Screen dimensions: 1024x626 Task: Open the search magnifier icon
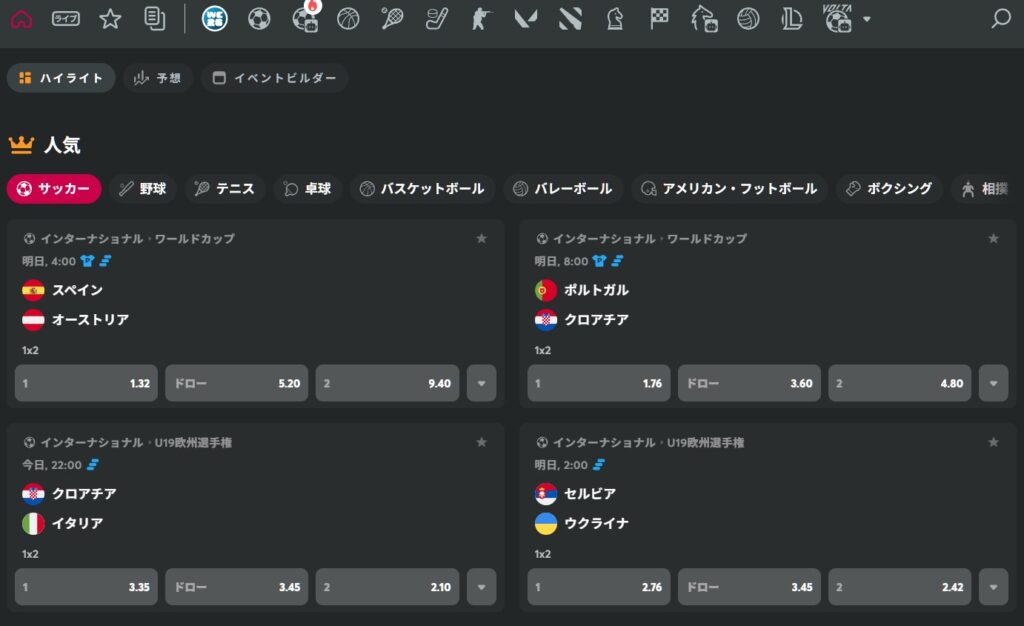click(1000, 18)
